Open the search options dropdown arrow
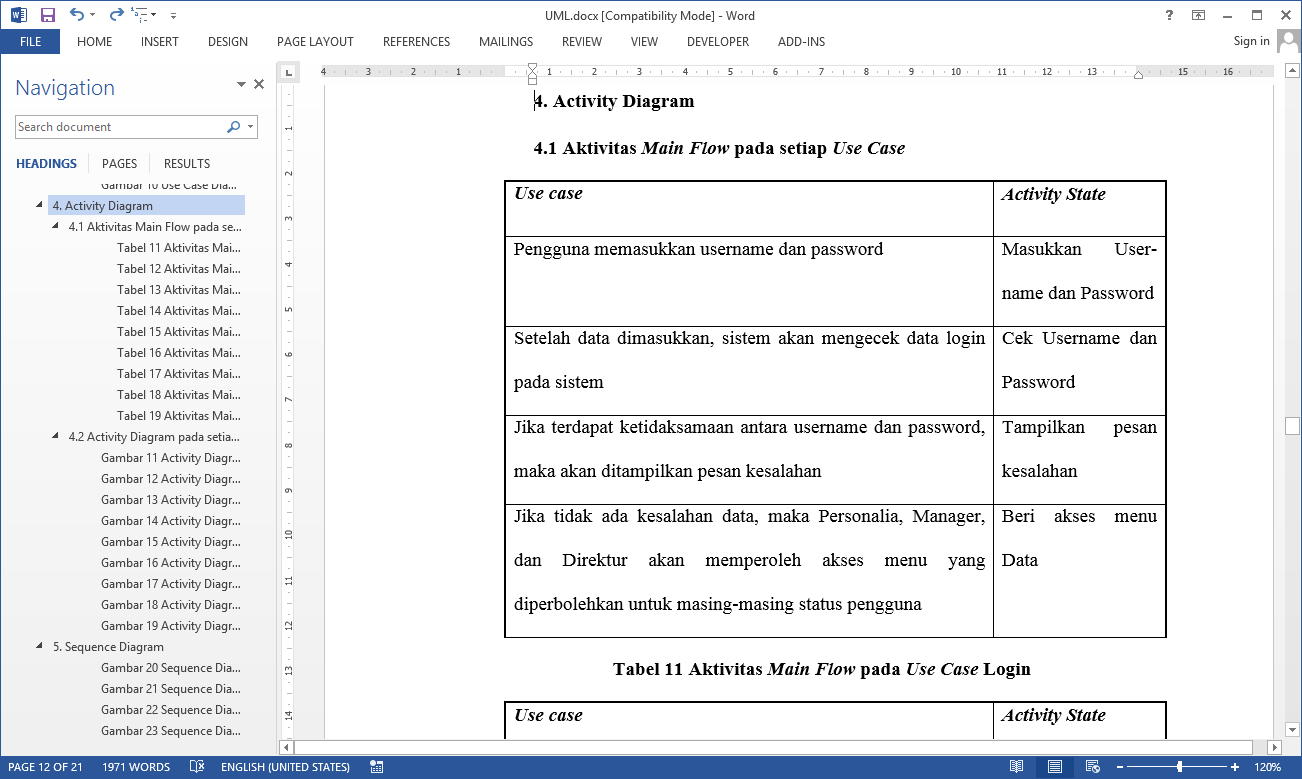The height and width of the screenshot is (779, 1302). 250,127
